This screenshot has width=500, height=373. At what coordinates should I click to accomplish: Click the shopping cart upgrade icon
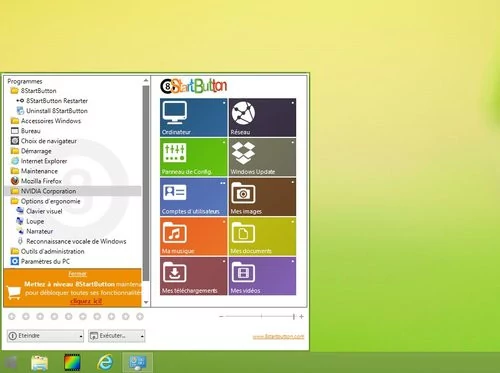[14, 292]
